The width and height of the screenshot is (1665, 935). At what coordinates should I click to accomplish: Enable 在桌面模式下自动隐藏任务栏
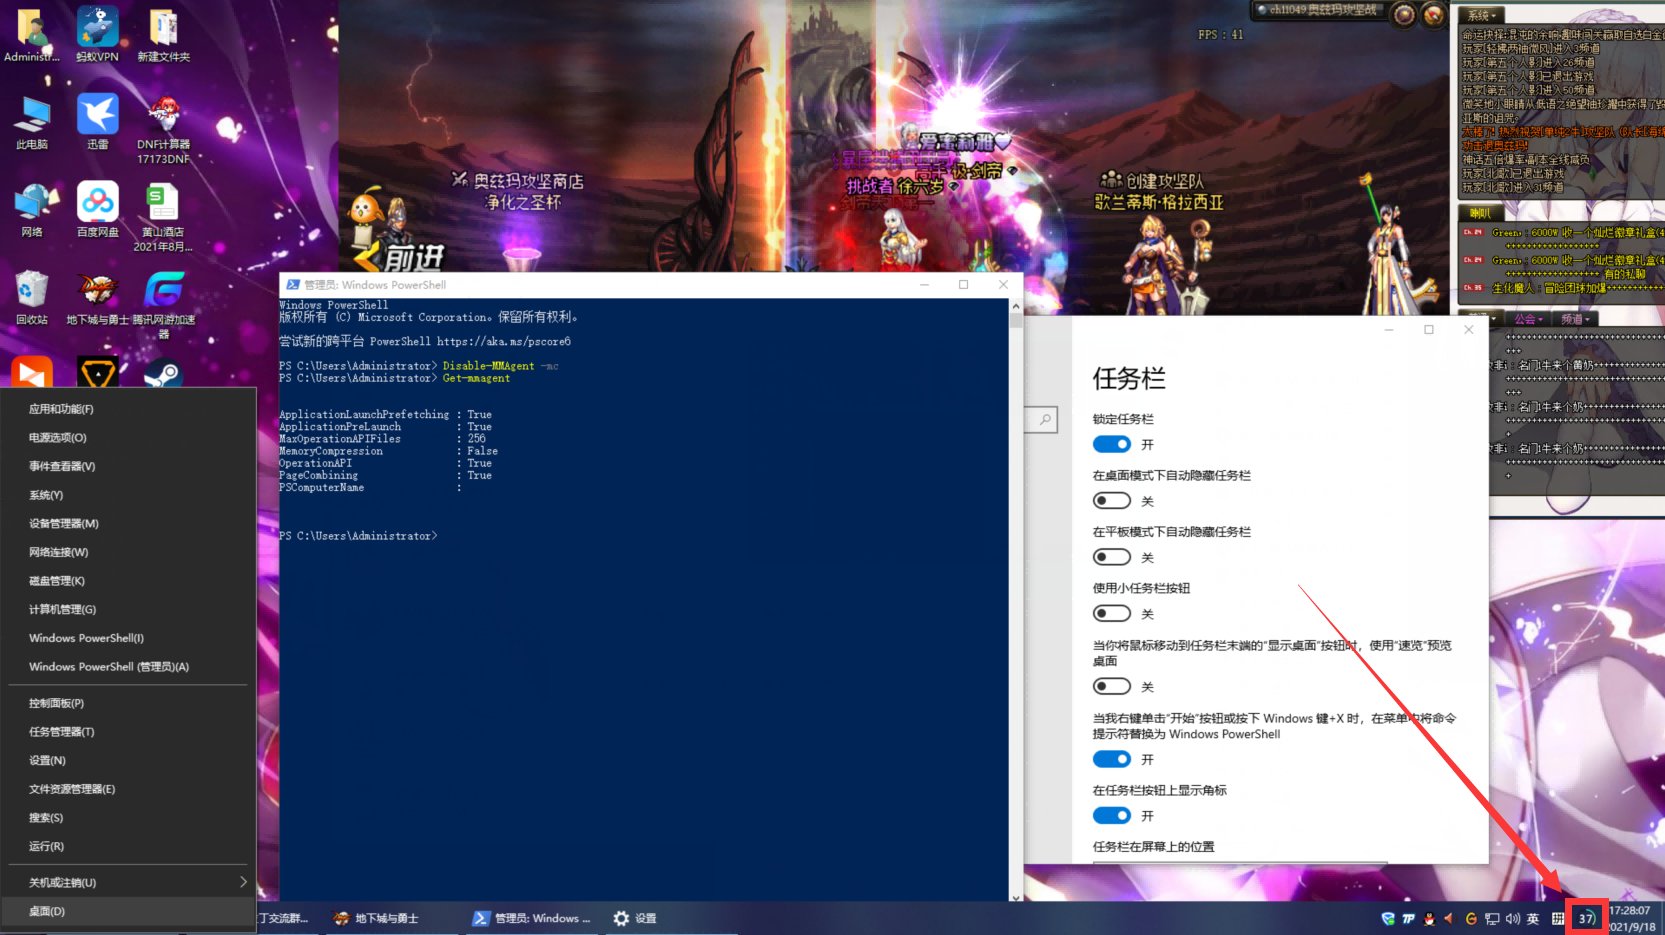pyautogui.click(x=1111, y=500)
